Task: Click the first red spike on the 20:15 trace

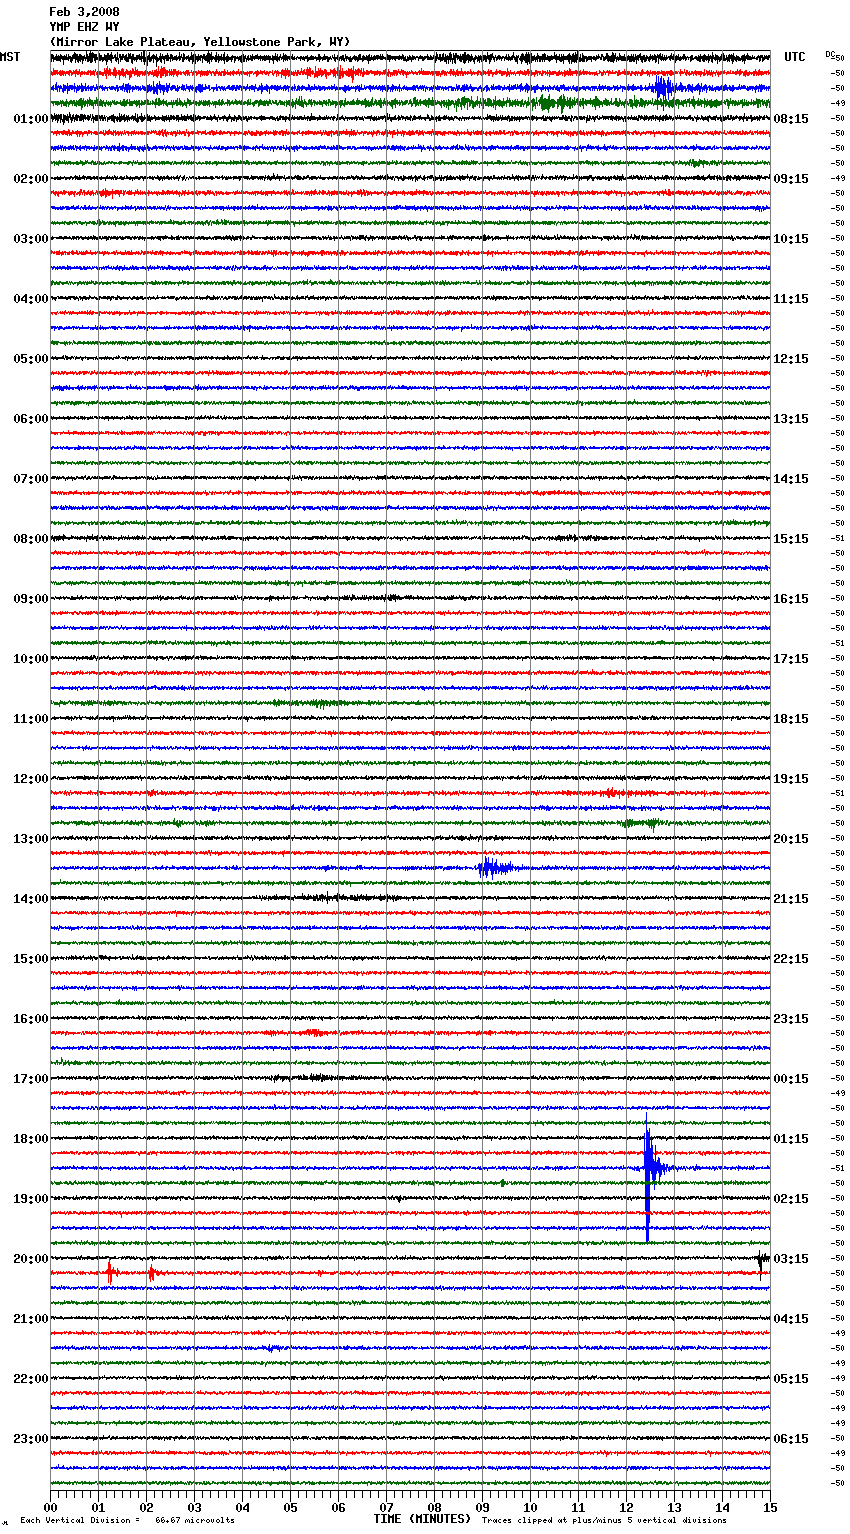Action: point(109,1273)
